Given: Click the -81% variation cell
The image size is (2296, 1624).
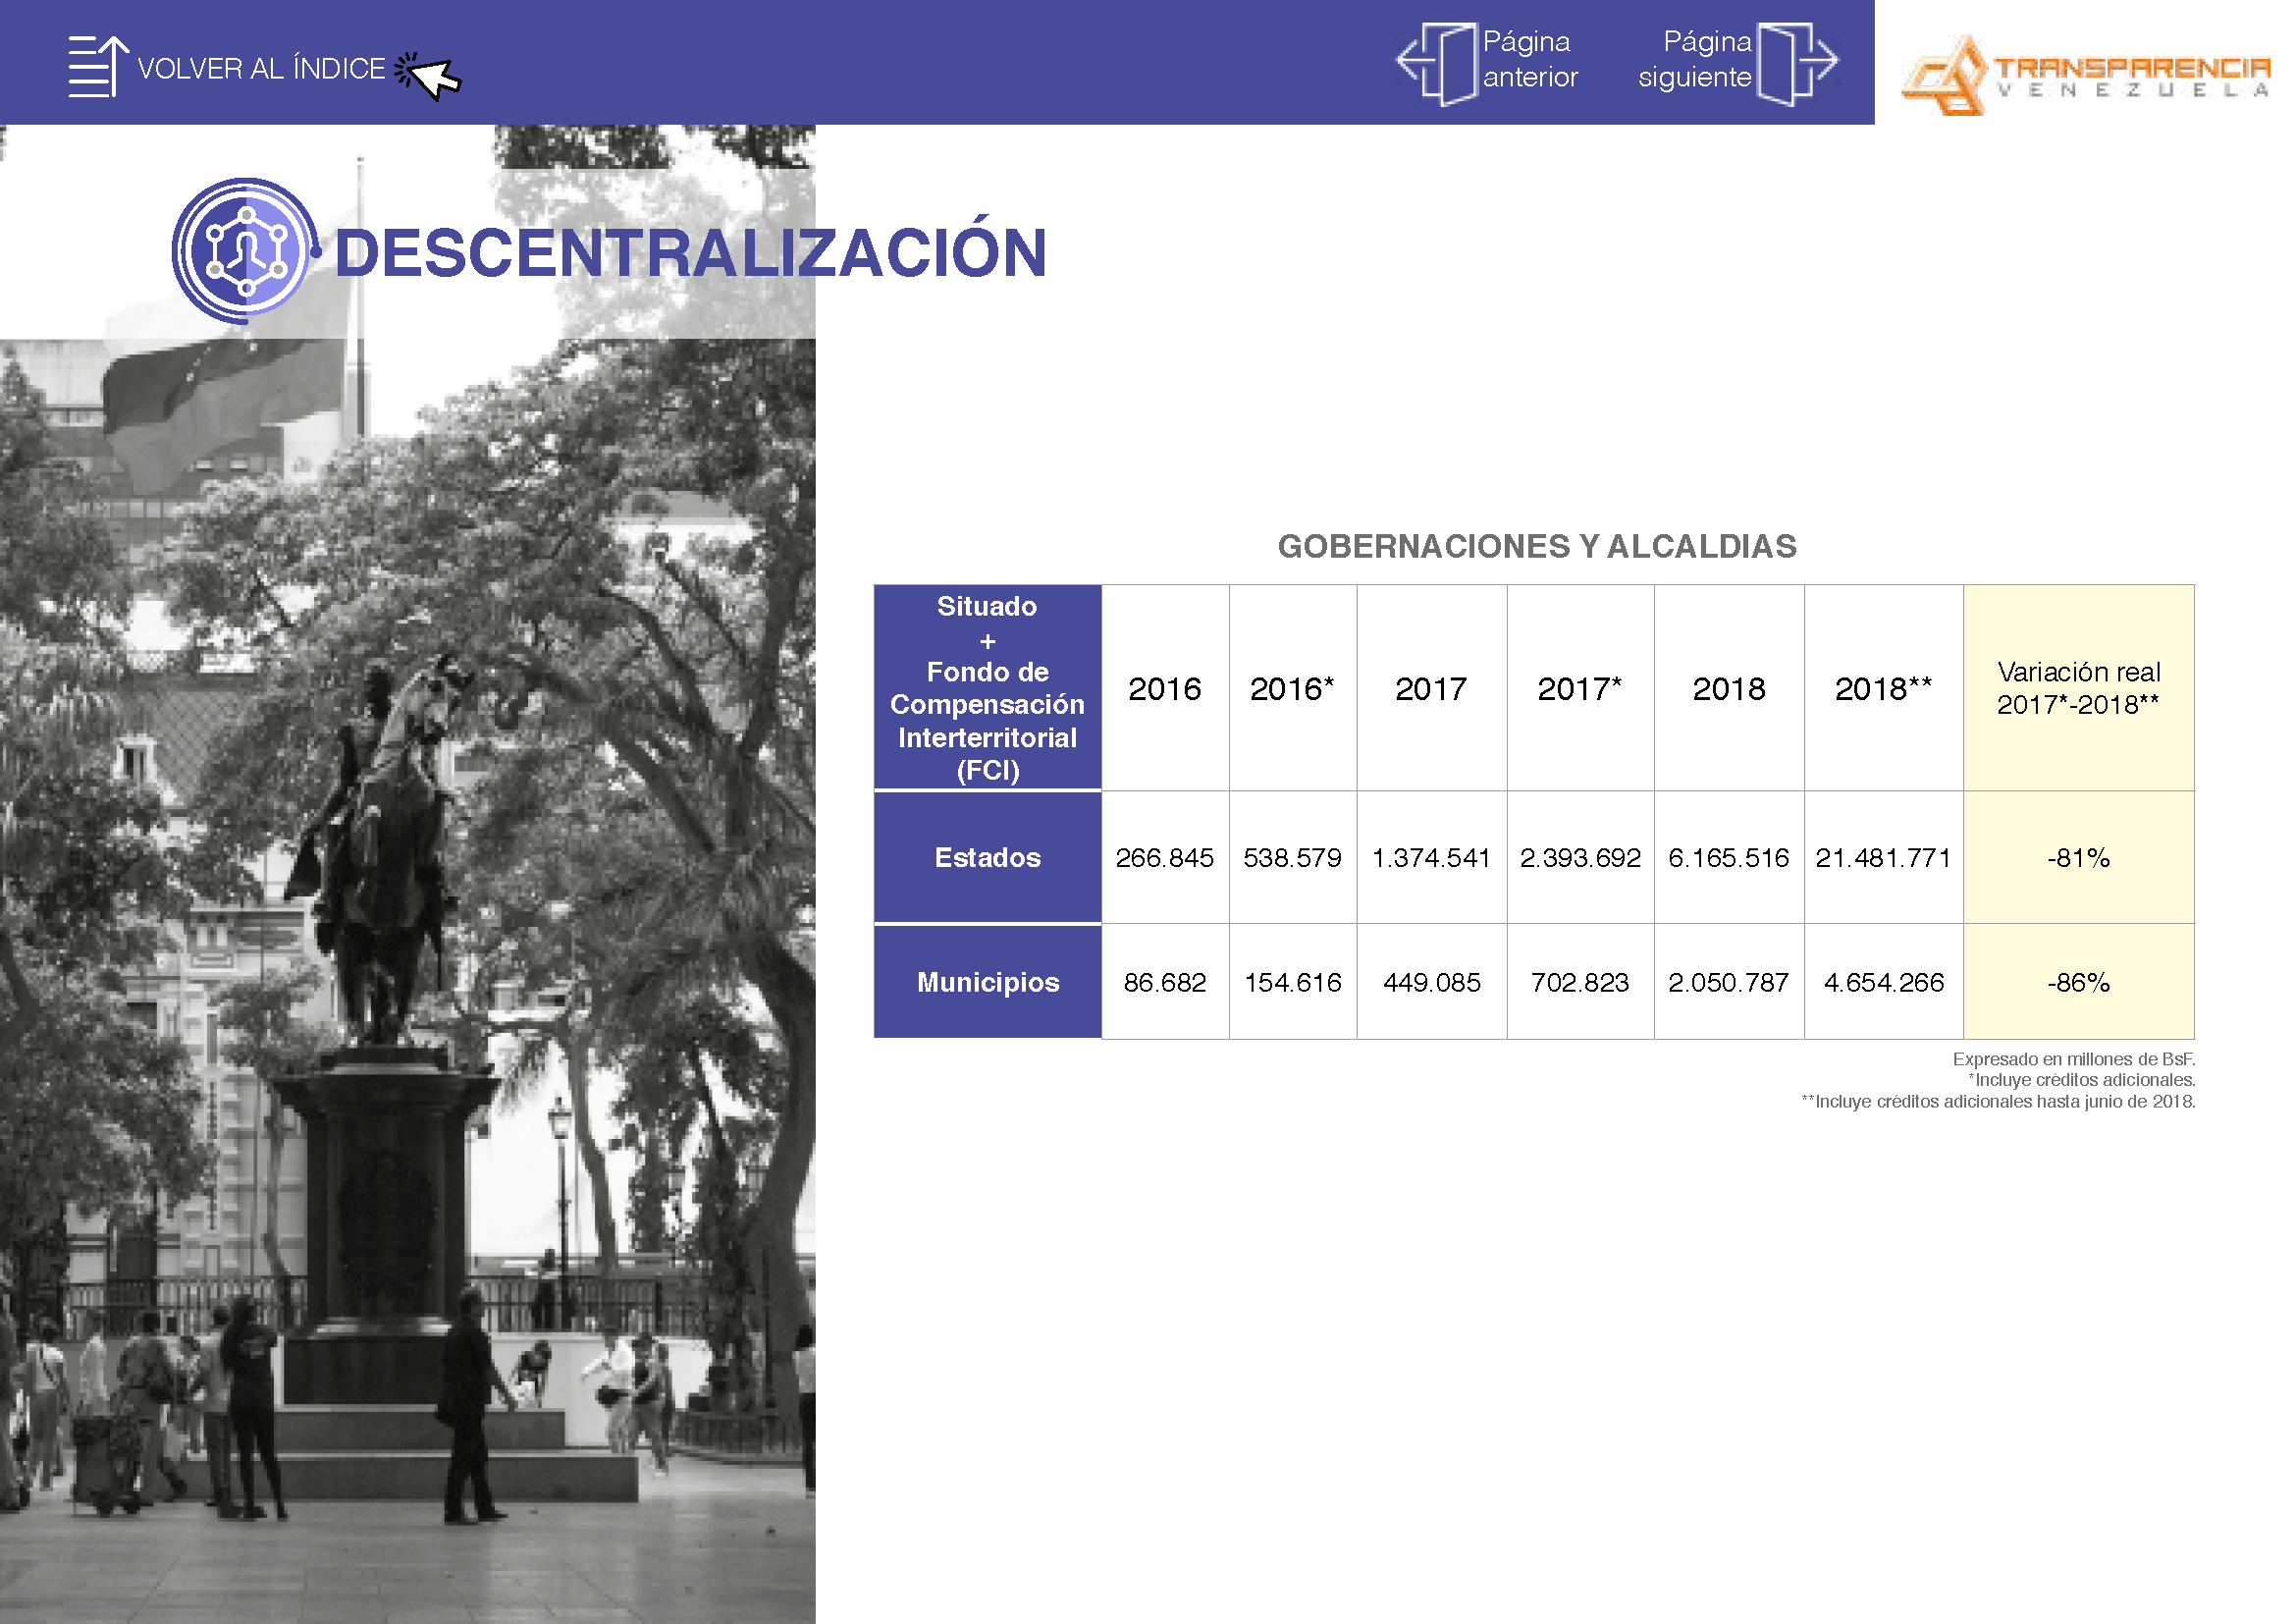Looking at the screenshot, I should (2078, 858).
